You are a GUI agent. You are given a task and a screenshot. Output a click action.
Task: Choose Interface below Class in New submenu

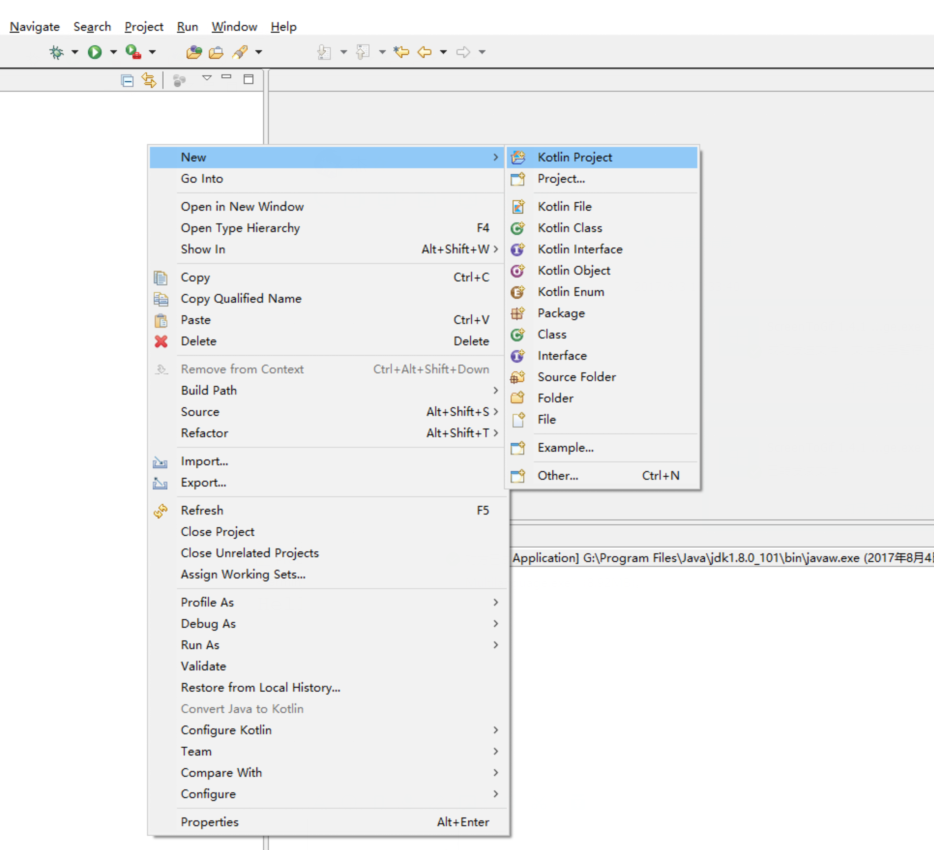602,356
